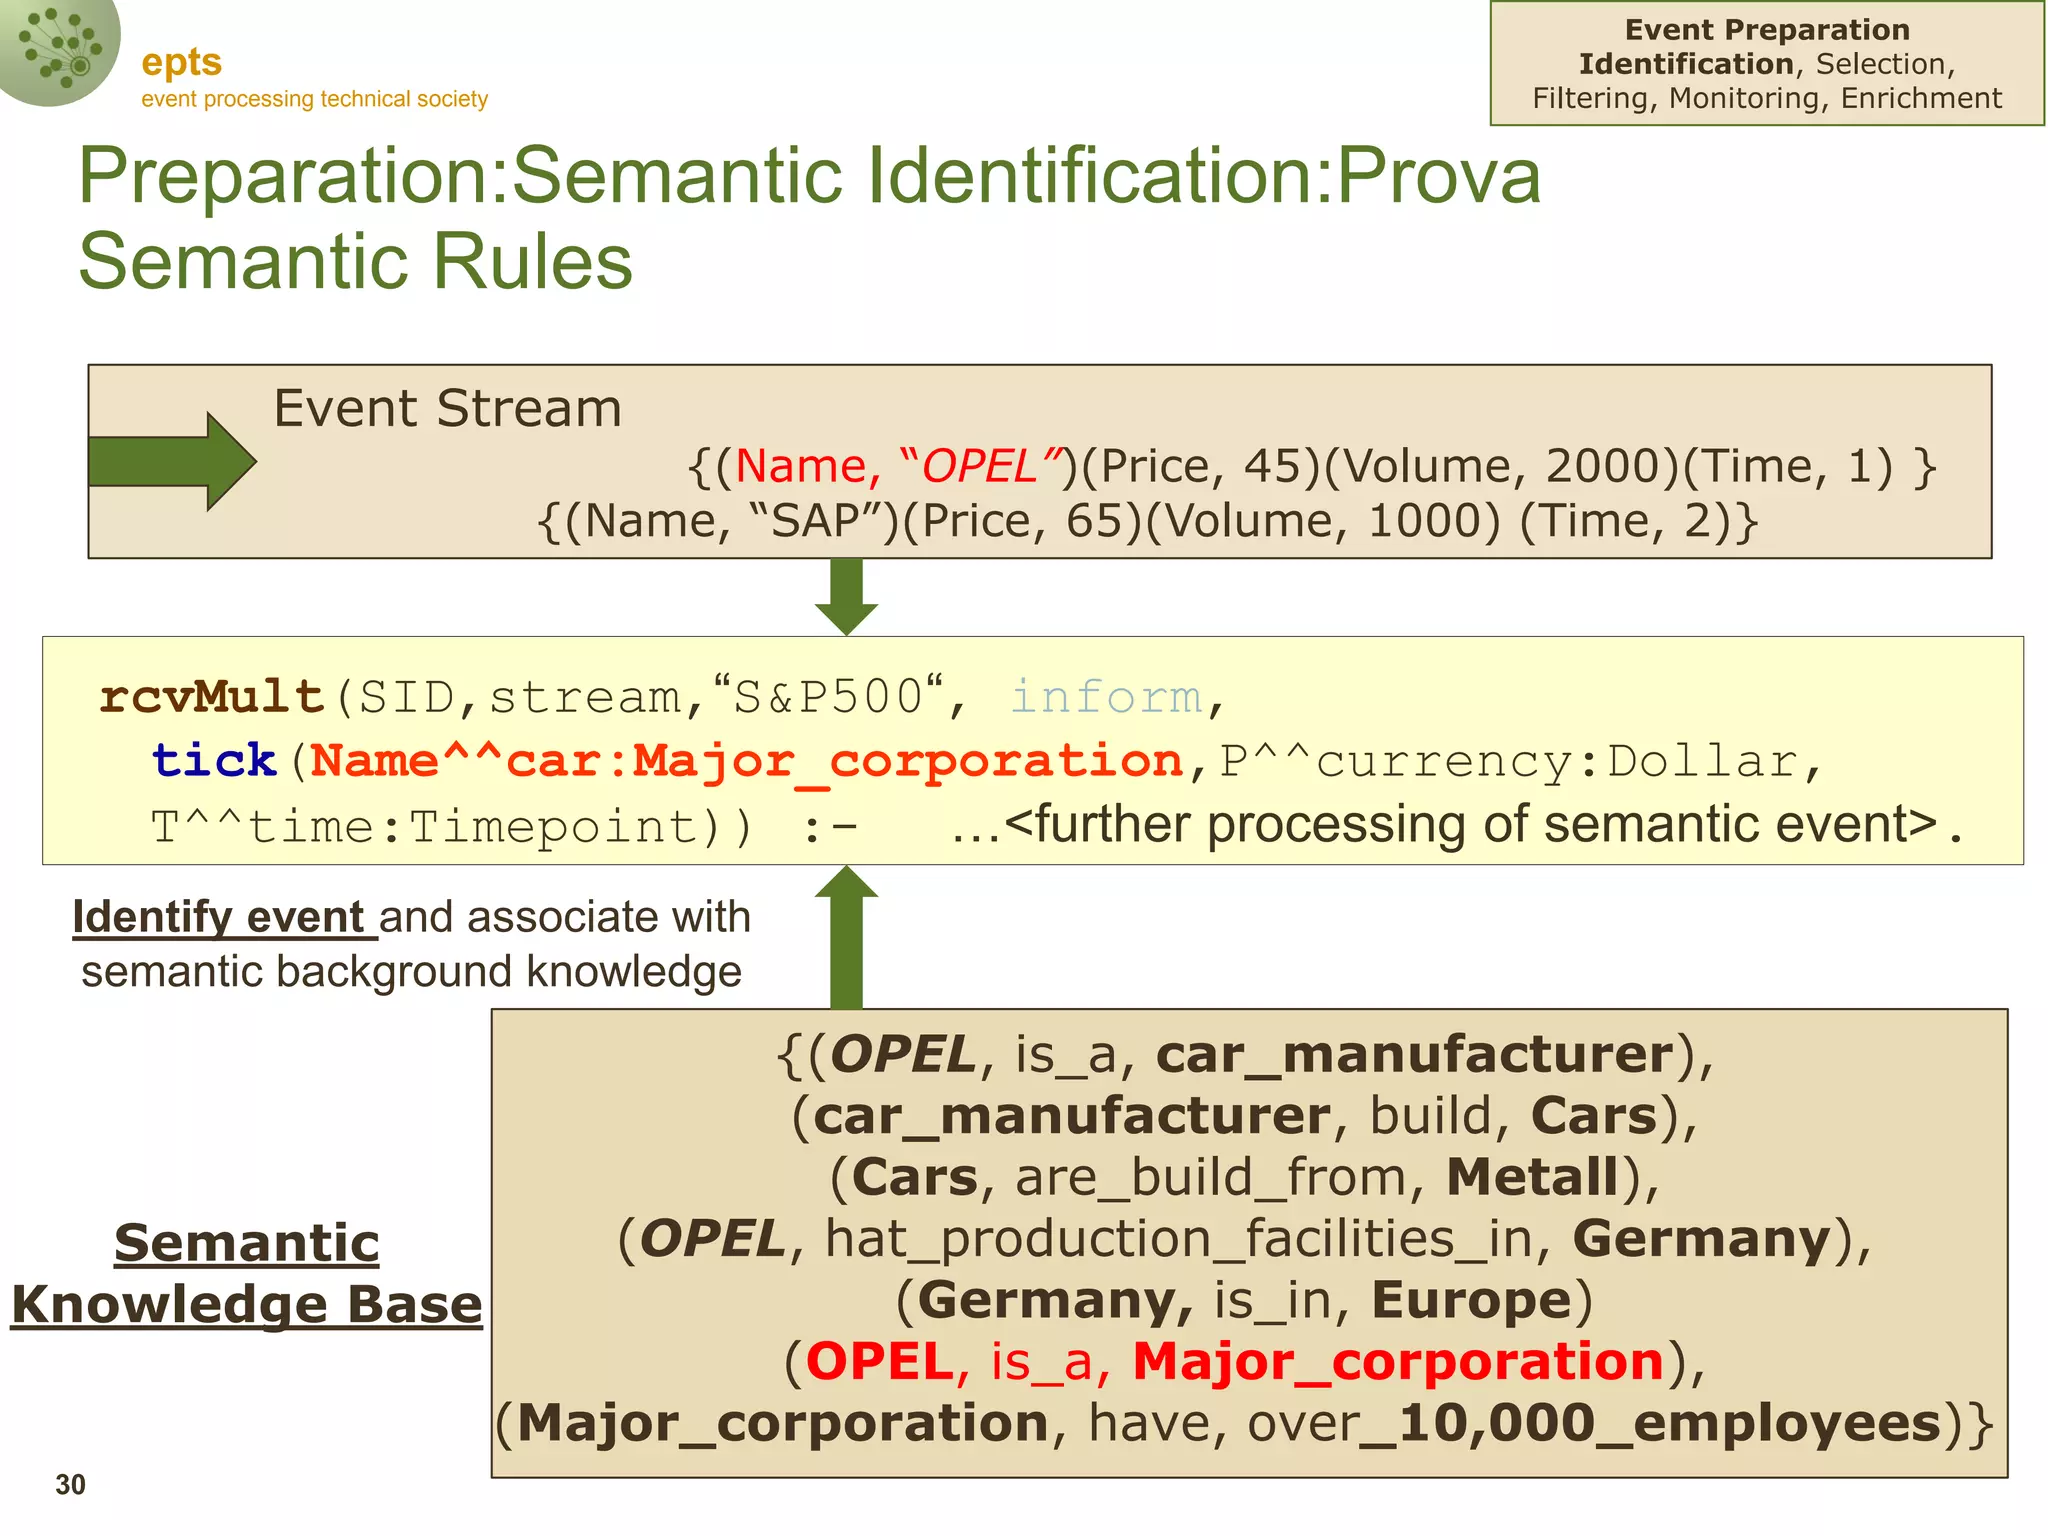2048x1536 pixels.
Task: Click the bold 'Identification' word in header box
Action: click(x=1685, y=64)
